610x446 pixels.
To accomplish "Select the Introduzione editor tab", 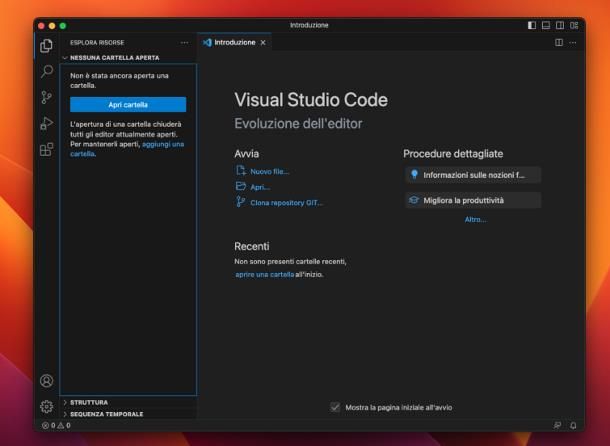I will click(234, 42).
